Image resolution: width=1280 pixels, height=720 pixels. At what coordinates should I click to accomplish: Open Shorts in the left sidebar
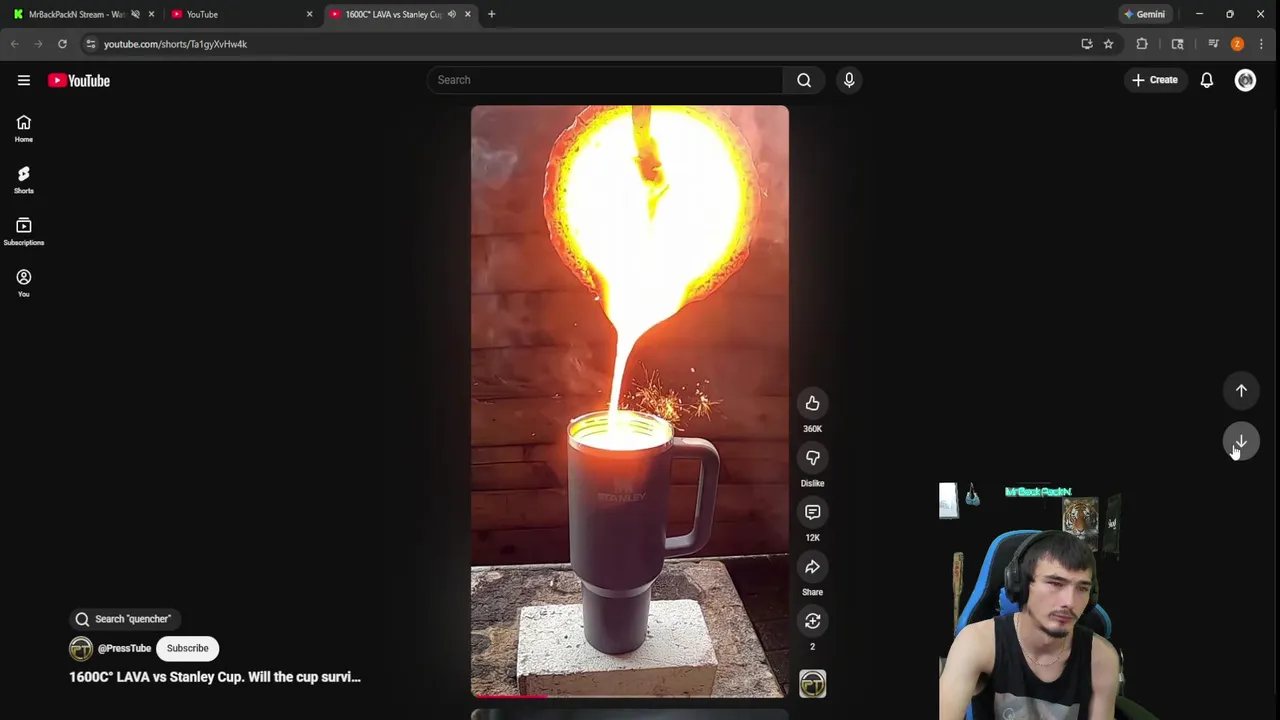point(24,180)
